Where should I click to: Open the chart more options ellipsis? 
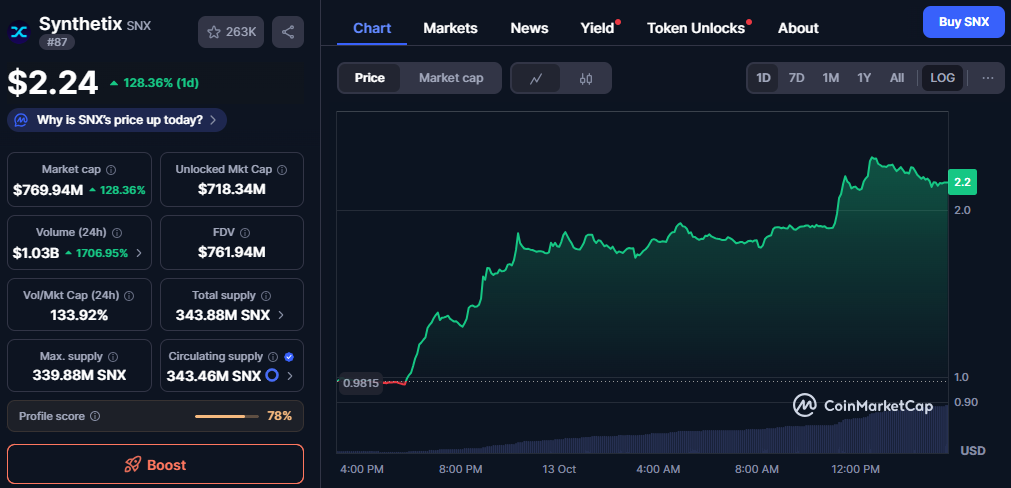point(987,78)
